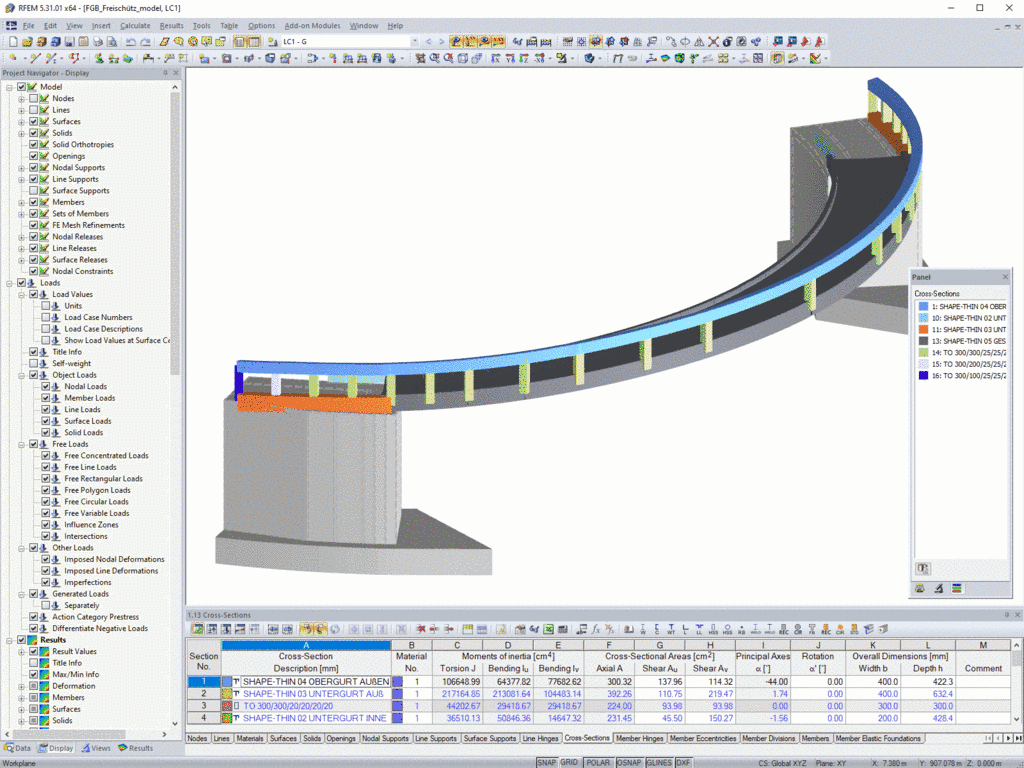
Task: Click the first icon in the table toolbar
Action: pyautogui.click(x=197, y=630)
